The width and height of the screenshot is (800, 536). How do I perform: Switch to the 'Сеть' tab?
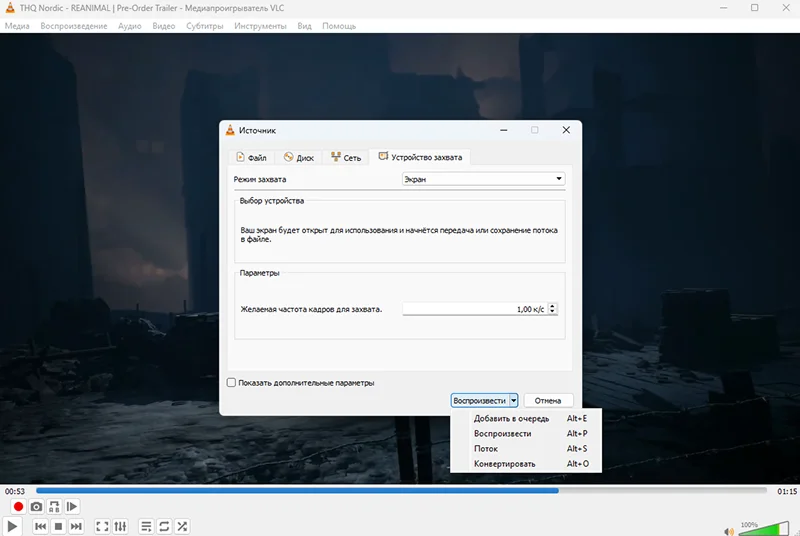(345, 158)
